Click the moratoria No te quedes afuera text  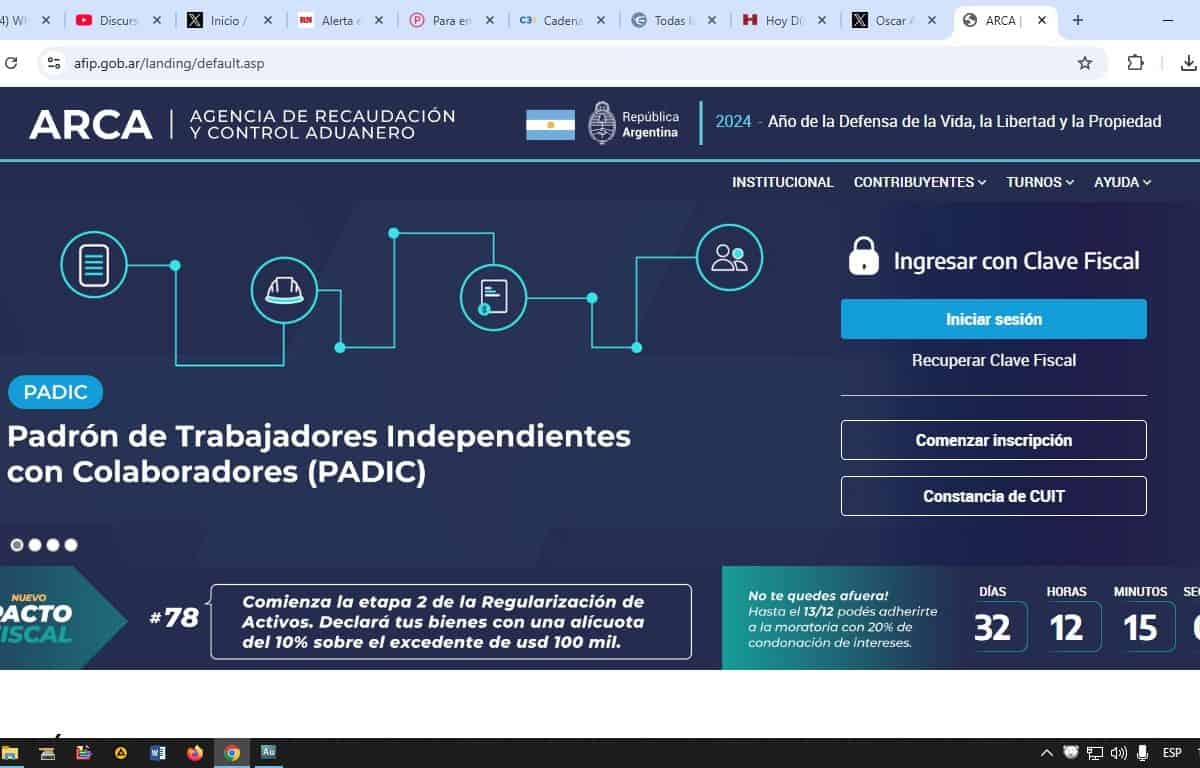tap(843, 619)
